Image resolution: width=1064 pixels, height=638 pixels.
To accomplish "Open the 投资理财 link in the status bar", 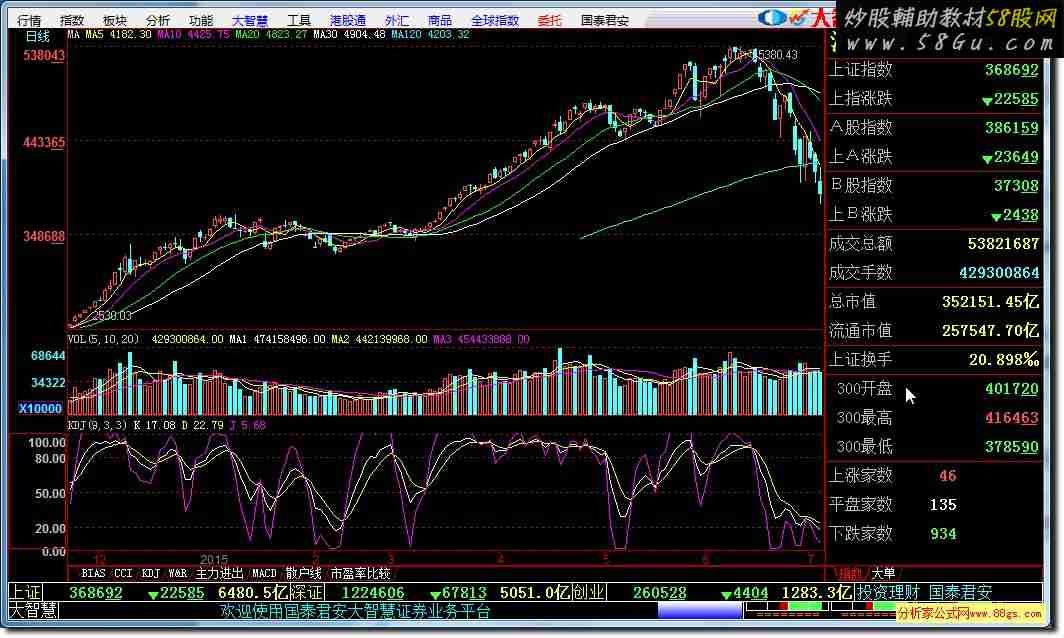I will (x=888, y=593).
